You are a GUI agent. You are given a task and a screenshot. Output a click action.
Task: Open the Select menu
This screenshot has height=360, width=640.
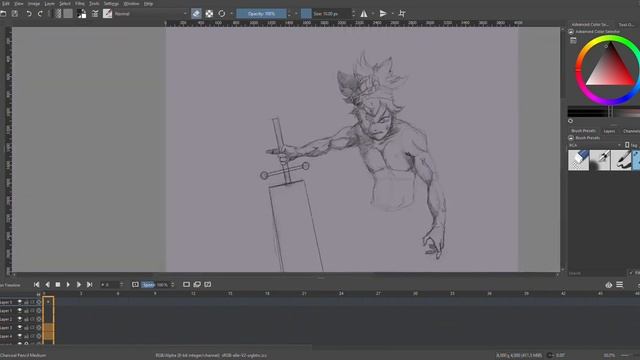click(x=64, y=4)
